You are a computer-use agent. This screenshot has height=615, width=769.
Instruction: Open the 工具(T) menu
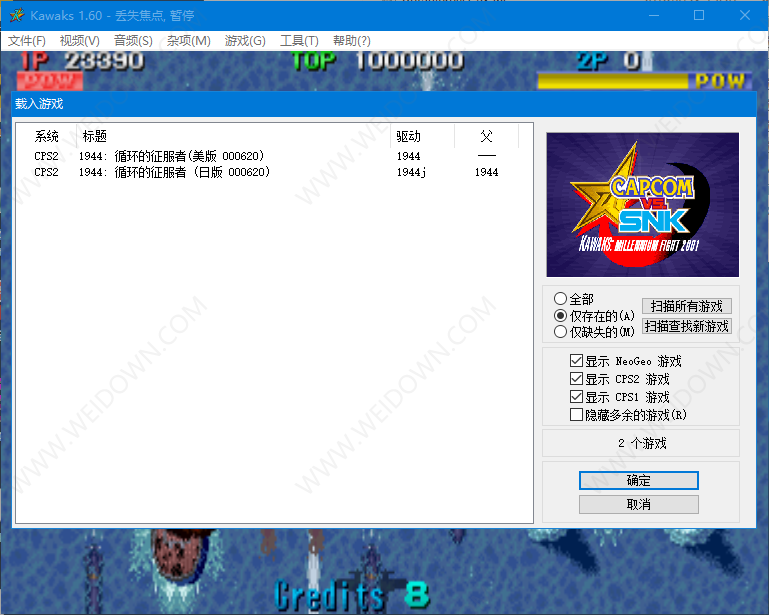pos(299,41)
